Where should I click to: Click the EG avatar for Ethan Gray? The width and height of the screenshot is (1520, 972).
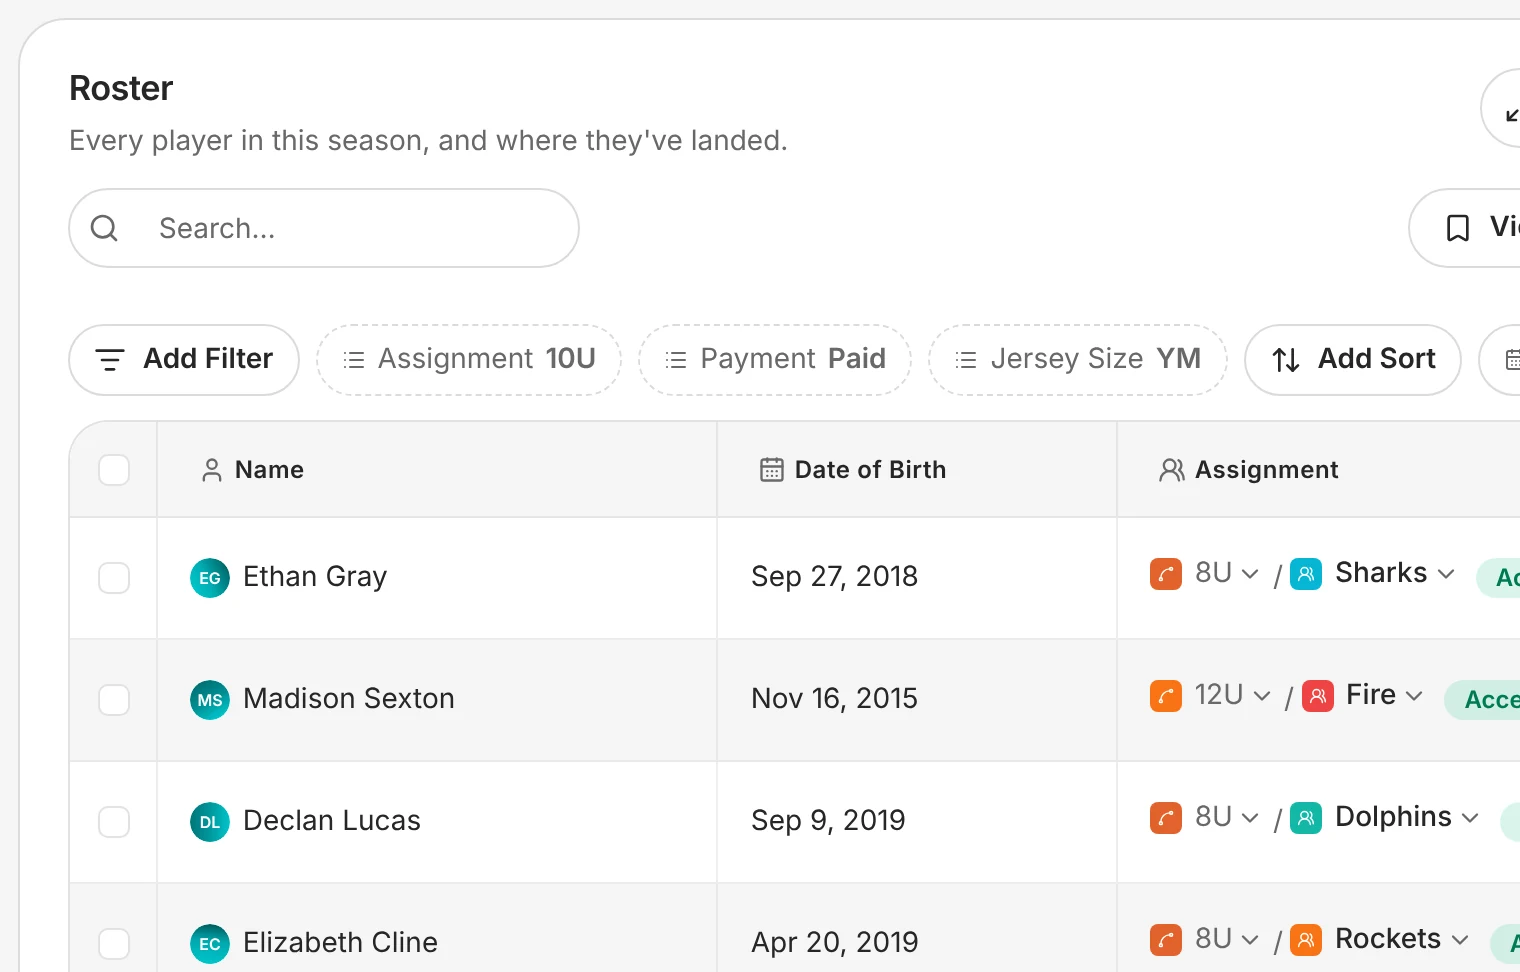tap(210, 578)
